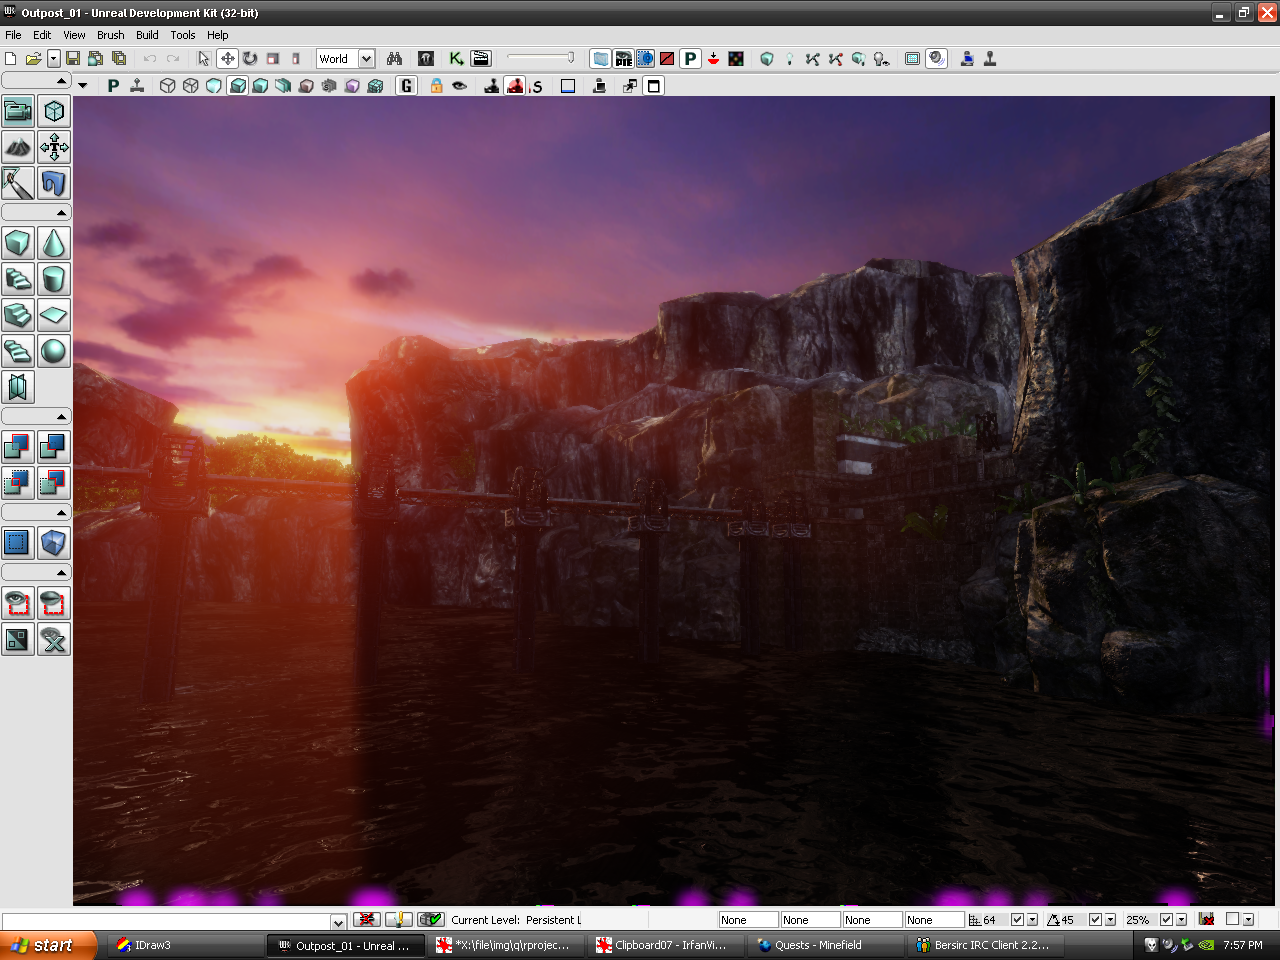This screenshot has height=960, width=1280.
Task: Open the Build menu
Action: (147, 35)
